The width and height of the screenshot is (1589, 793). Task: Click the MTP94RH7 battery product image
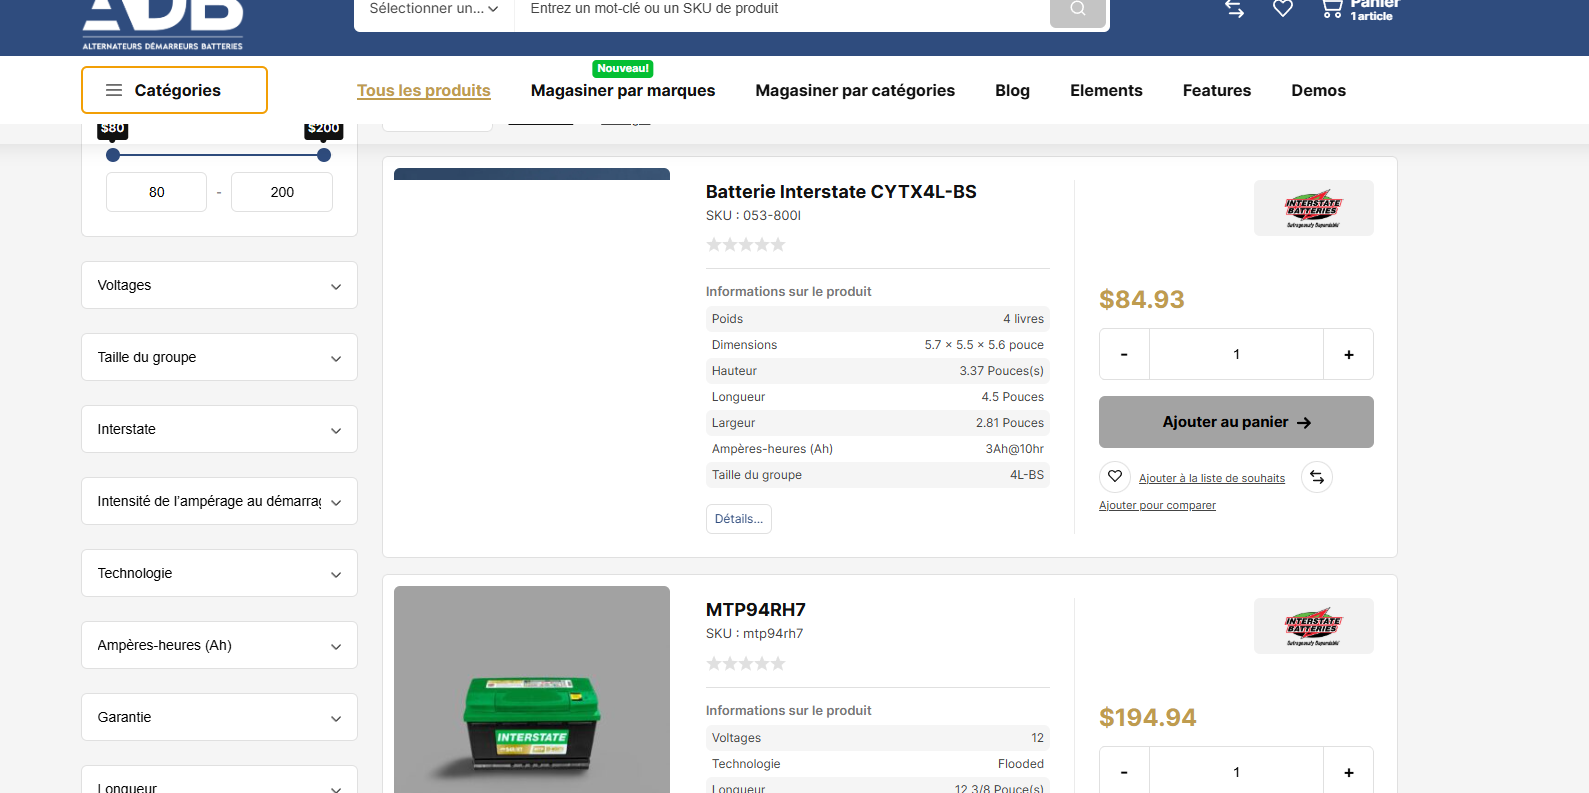coord(532,690)
